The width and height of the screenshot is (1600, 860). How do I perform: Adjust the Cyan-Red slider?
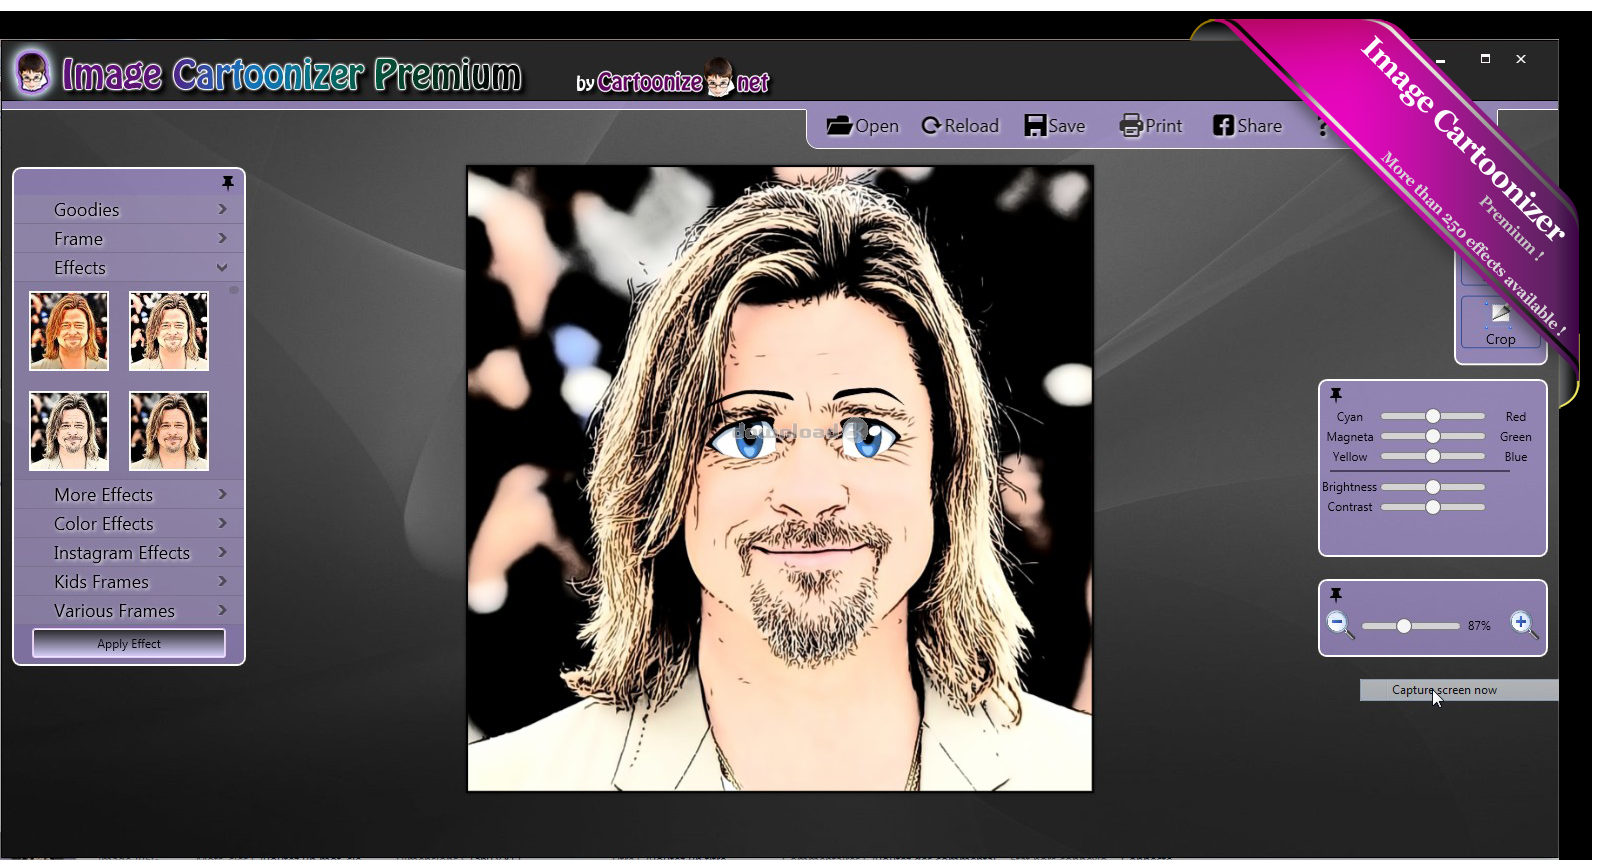[x=1433, y=416]
